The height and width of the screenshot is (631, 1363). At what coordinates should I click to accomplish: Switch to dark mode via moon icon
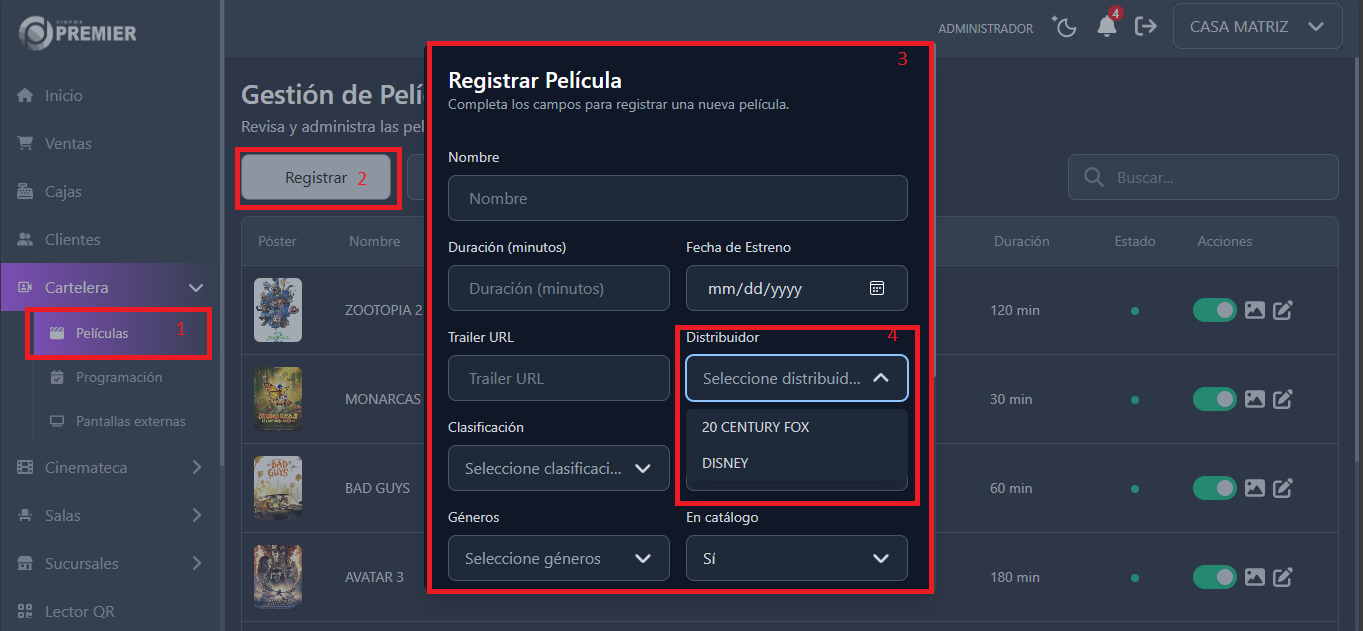click(x=1064, y=27)
